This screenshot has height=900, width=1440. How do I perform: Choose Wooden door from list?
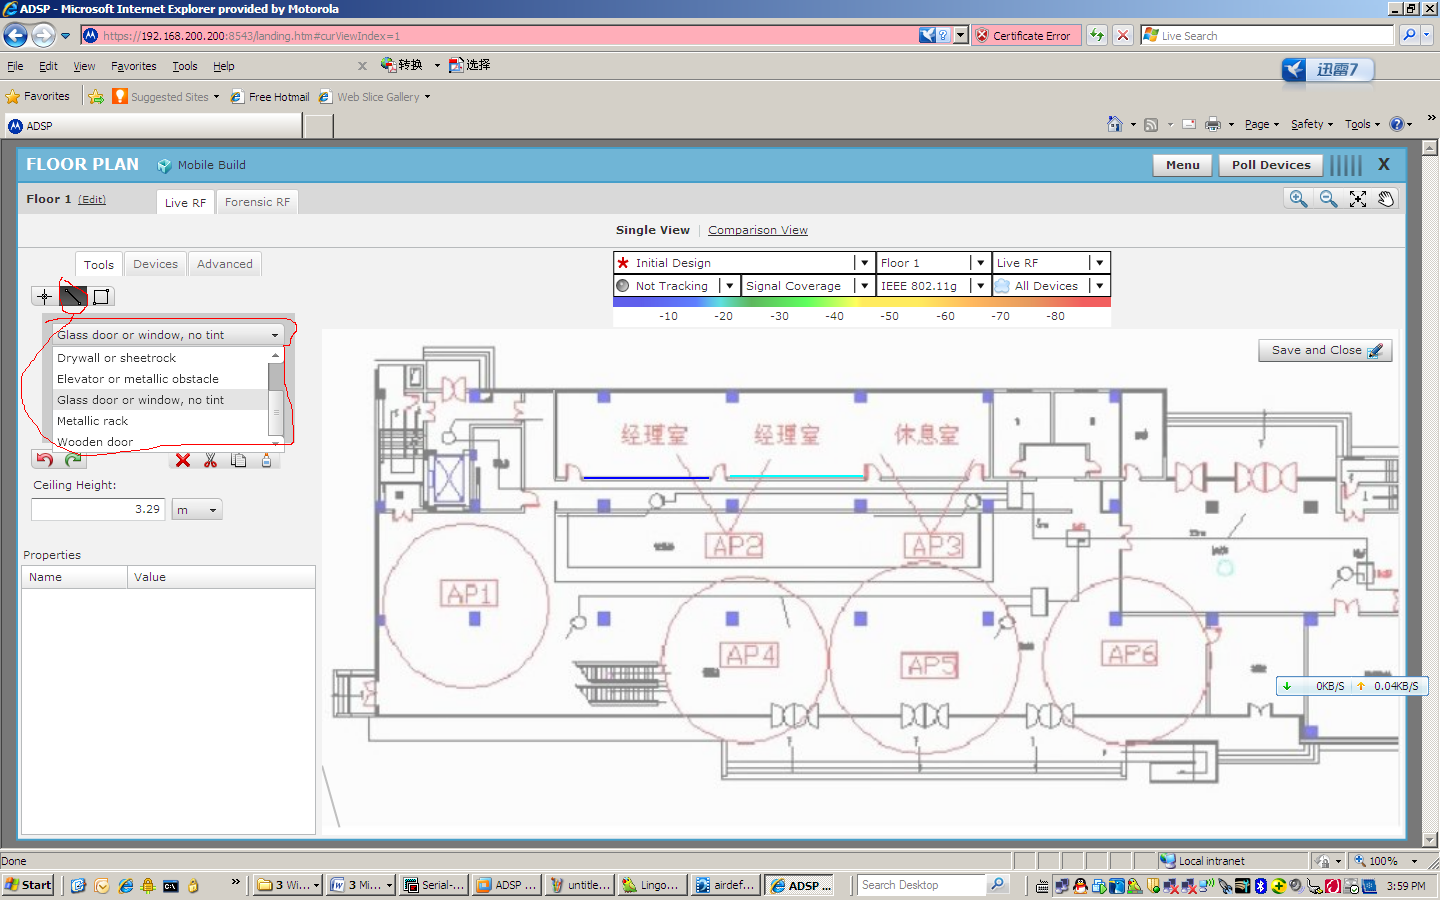pyautogui.click(x=160, y=442)
